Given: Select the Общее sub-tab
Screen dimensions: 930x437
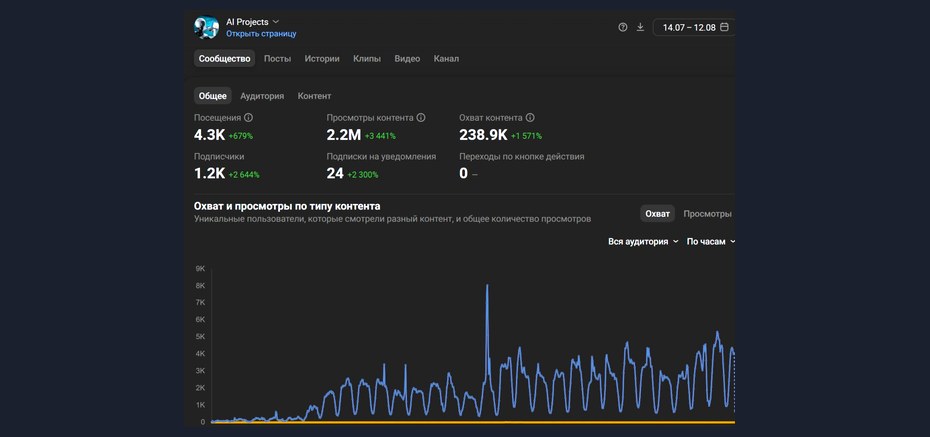Looking at the screenshot, I should (x=212, y=96).
